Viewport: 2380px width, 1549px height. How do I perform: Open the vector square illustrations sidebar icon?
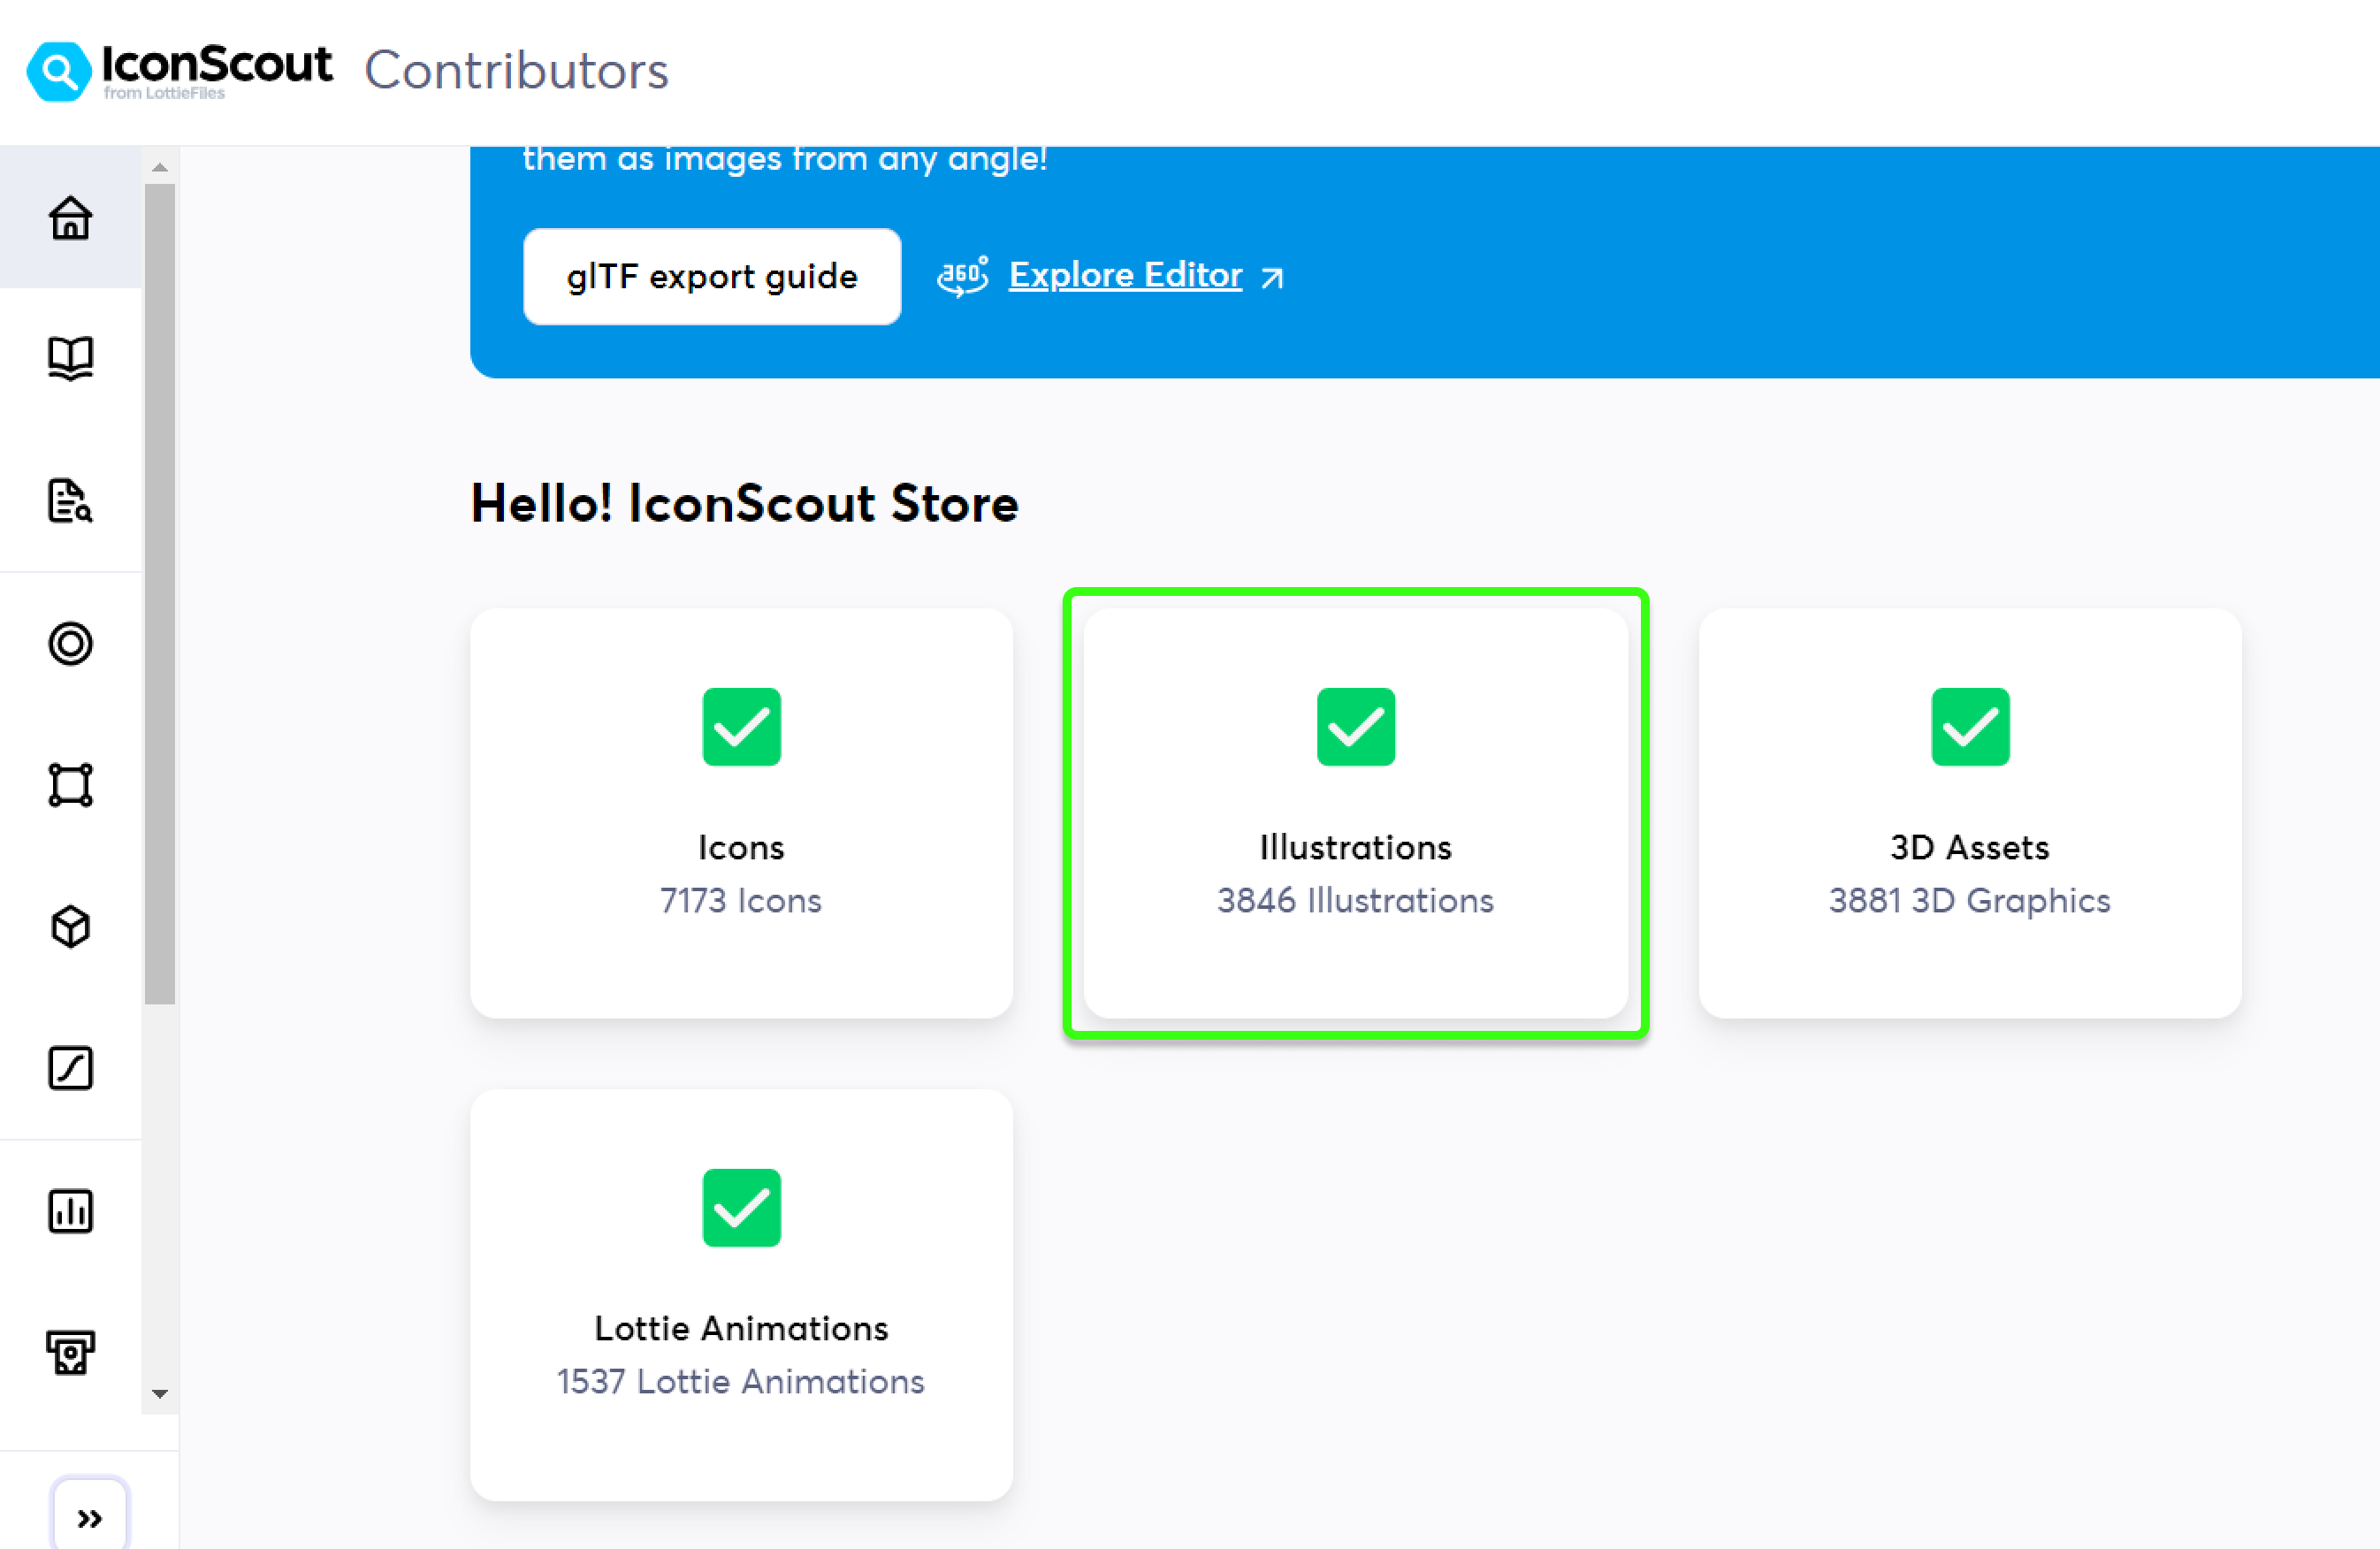70,785
